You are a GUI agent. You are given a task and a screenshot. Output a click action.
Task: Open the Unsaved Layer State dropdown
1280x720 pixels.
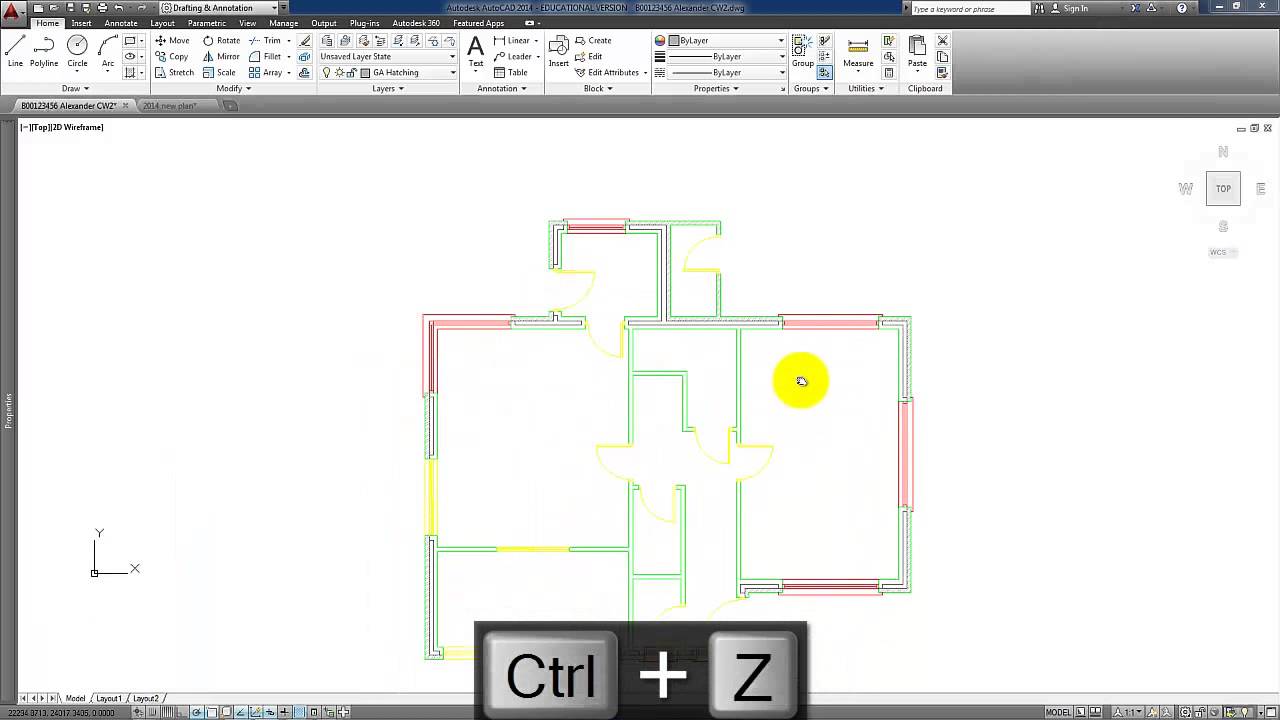(x=387, y=57)
